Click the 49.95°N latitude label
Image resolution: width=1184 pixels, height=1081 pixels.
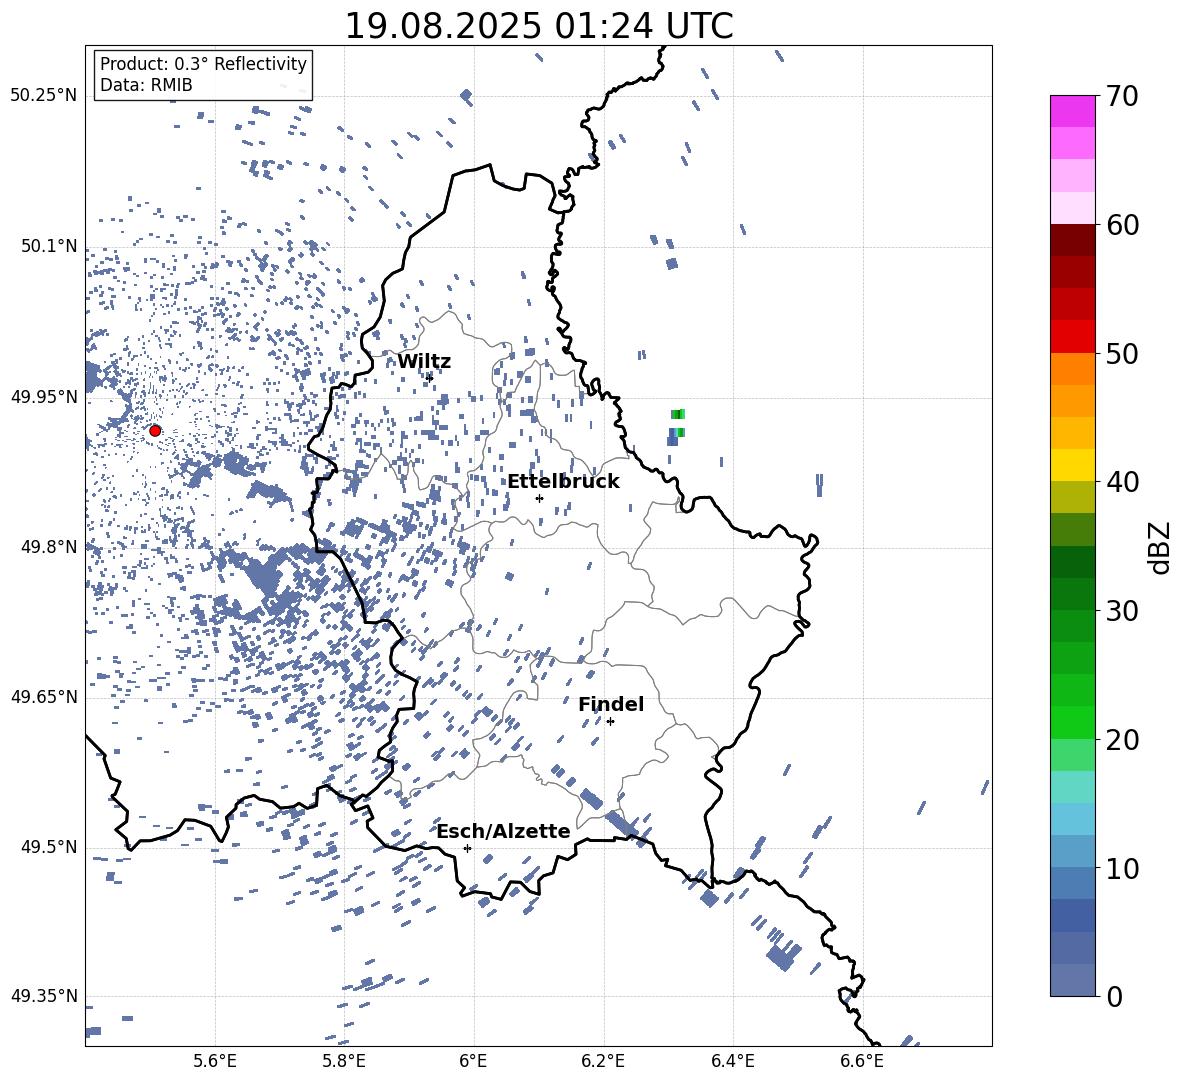point(44,397)
